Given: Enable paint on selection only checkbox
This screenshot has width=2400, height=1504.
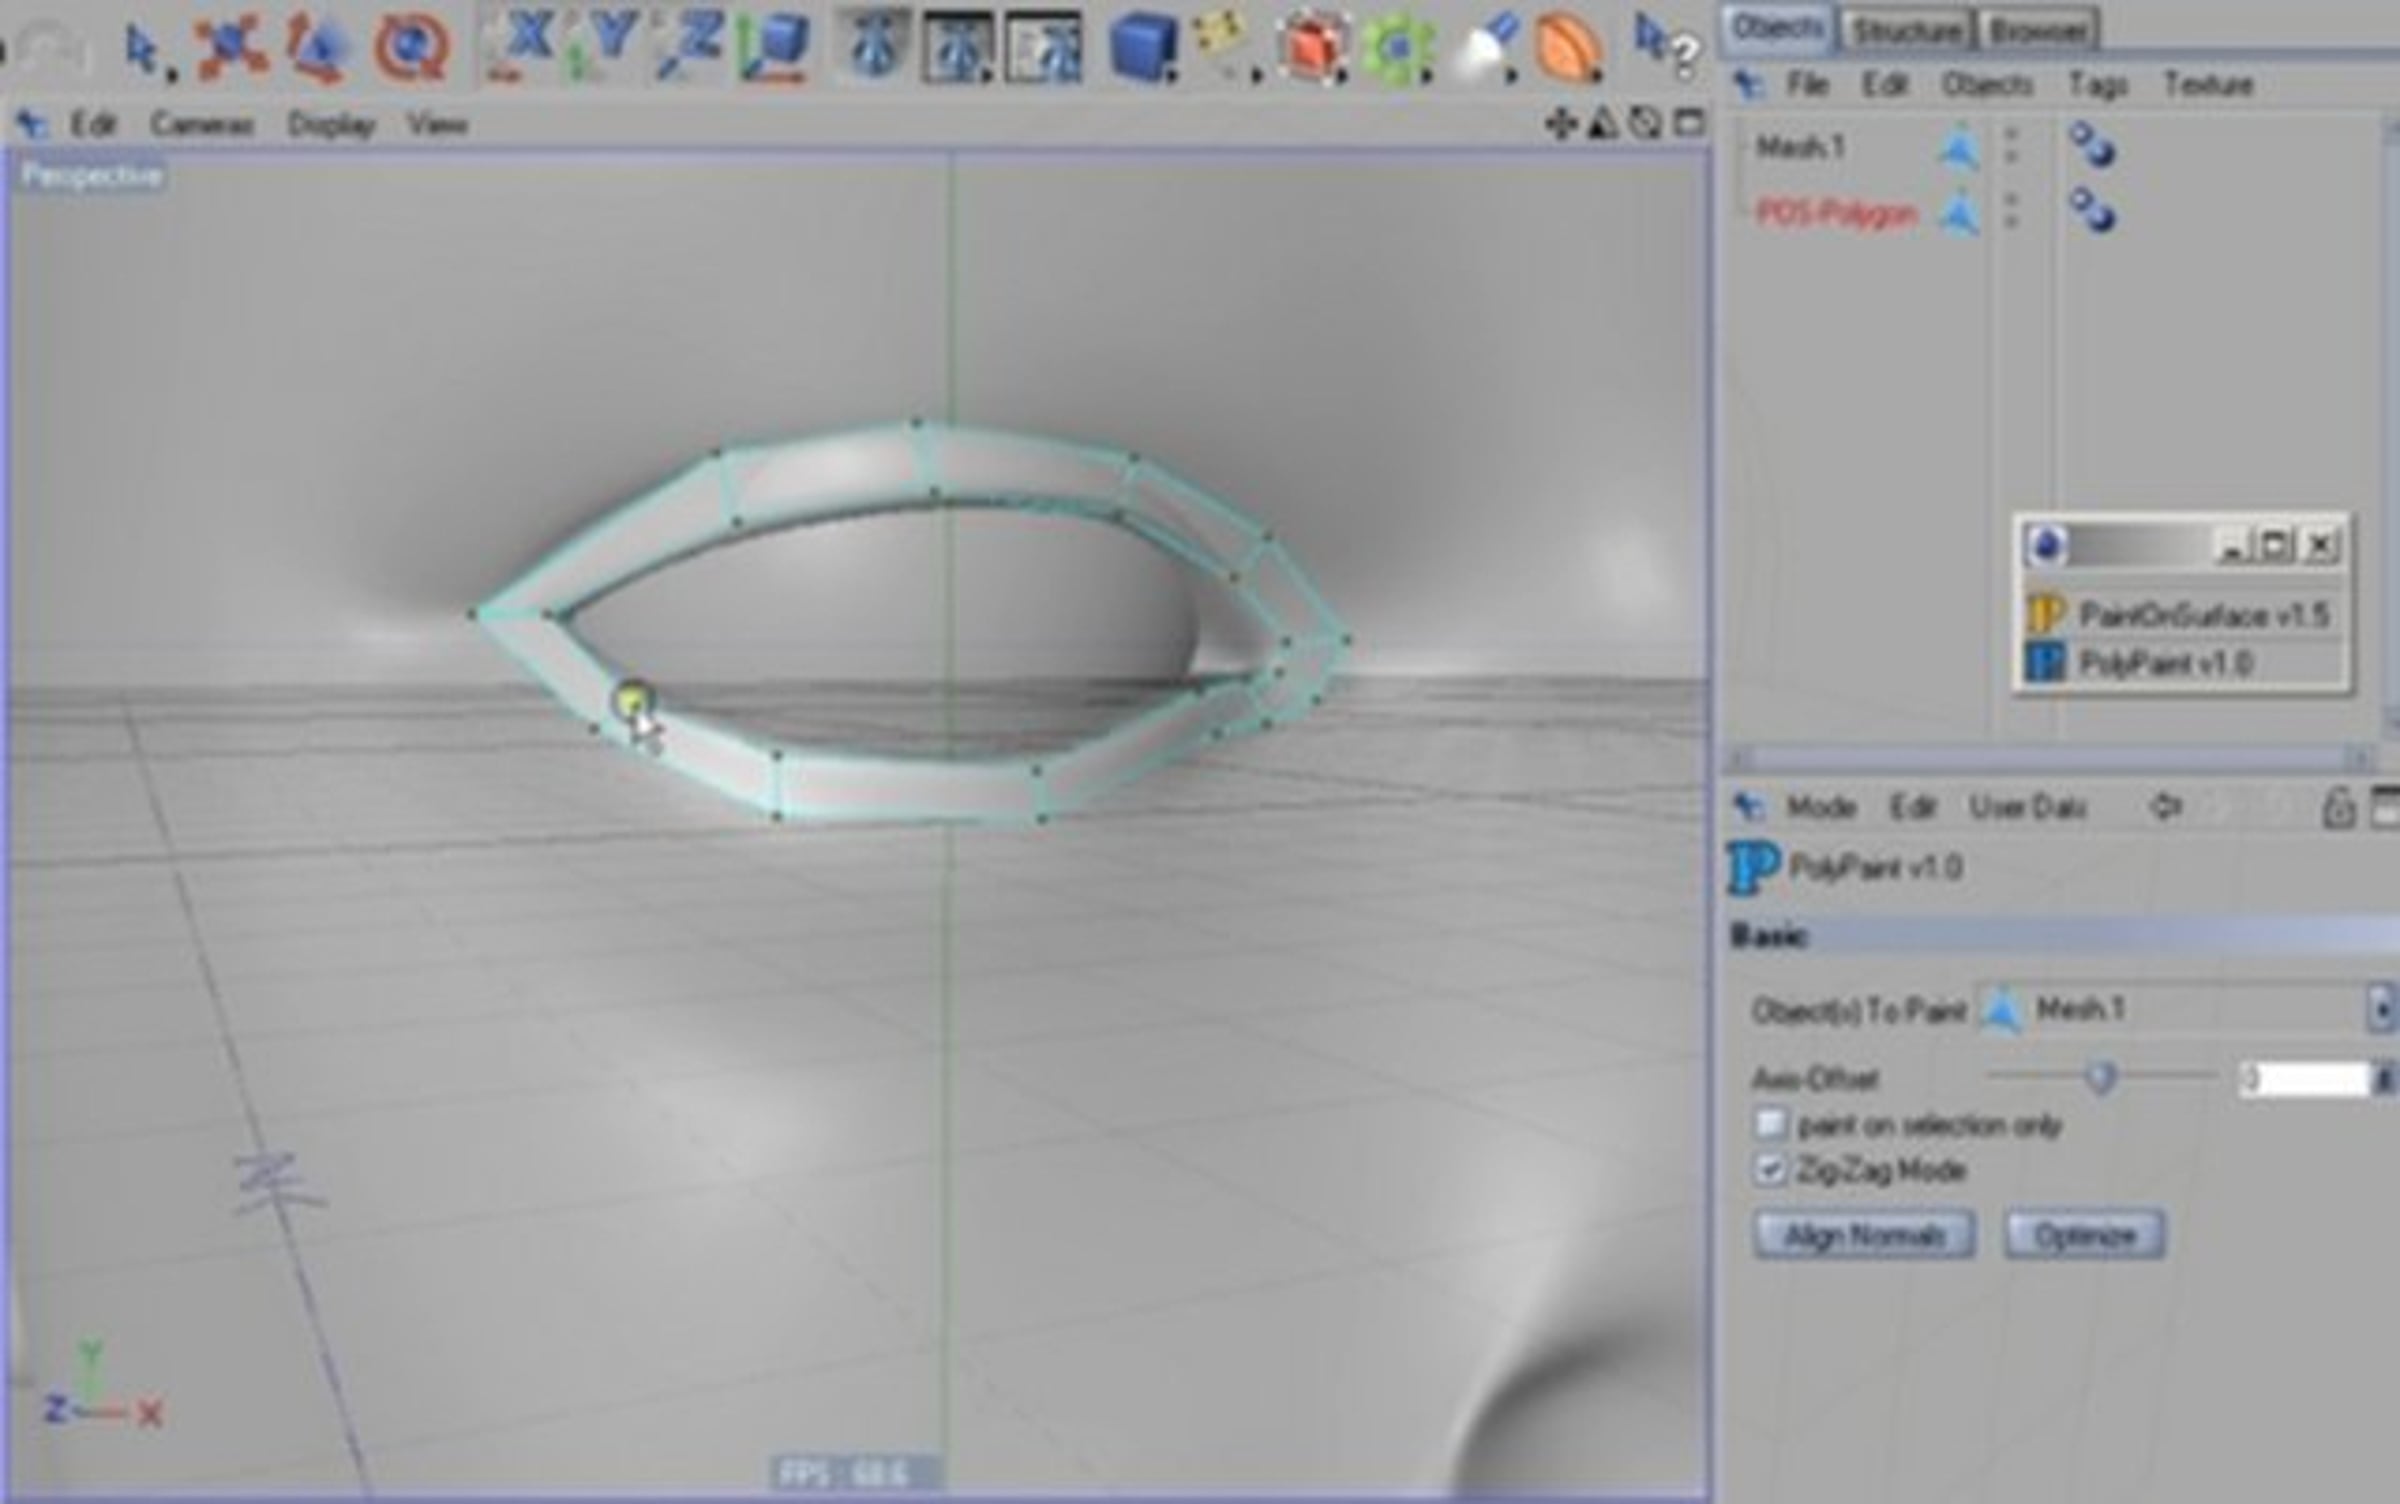Looking at the screenshot, I should pos(1770,1124).
